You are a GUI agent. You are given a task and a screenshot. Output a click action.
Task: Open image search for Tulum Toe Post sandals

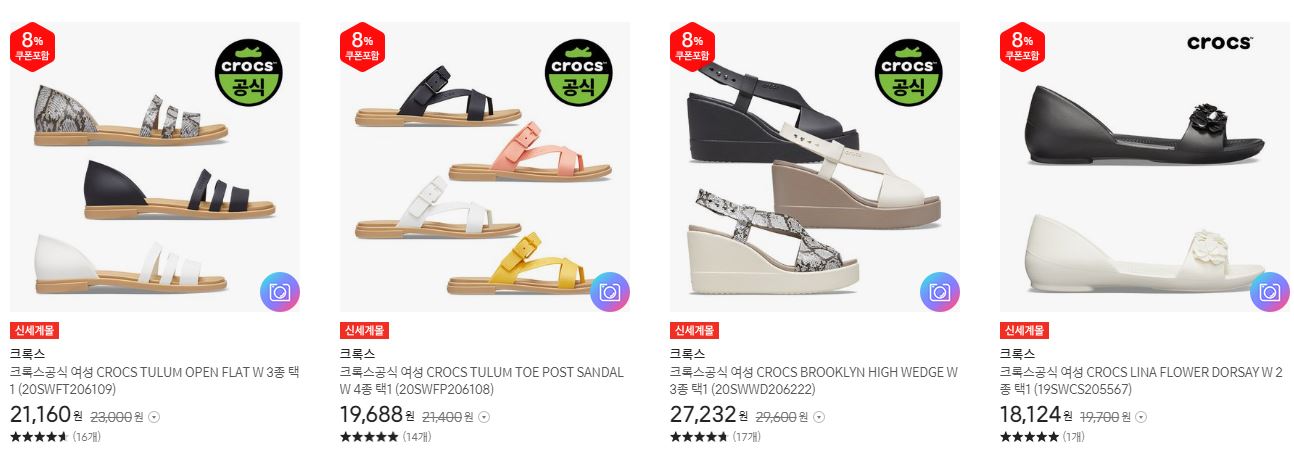tap(610, 292)
